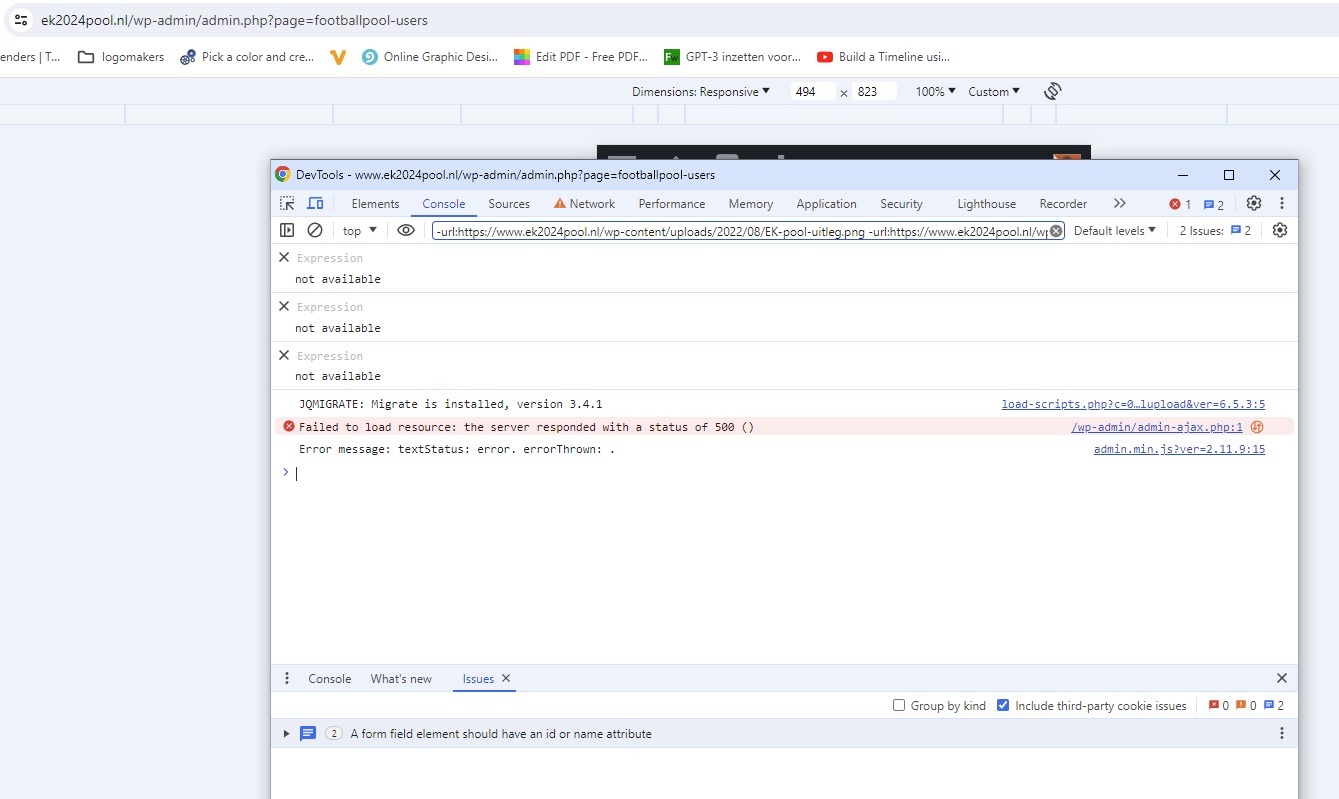The height and width of the screenshot is (799, 1339).
Task: Rotate device orientation icon
Action: pos(1052,91)
